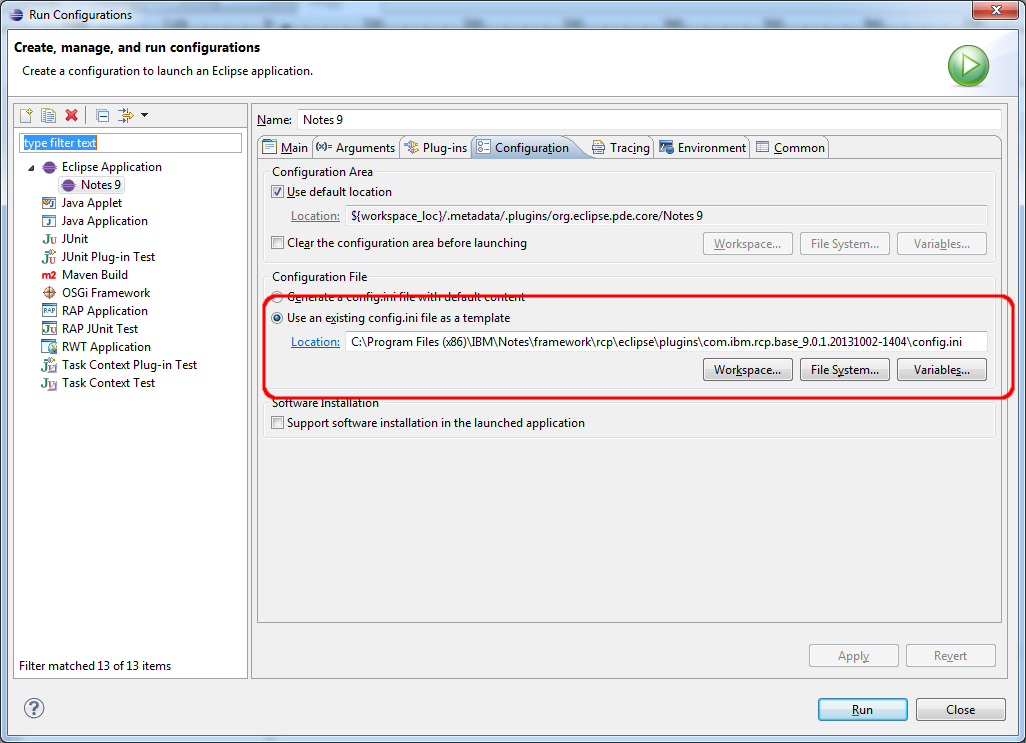Click the help question mark icon

click(x=34, y=708)
